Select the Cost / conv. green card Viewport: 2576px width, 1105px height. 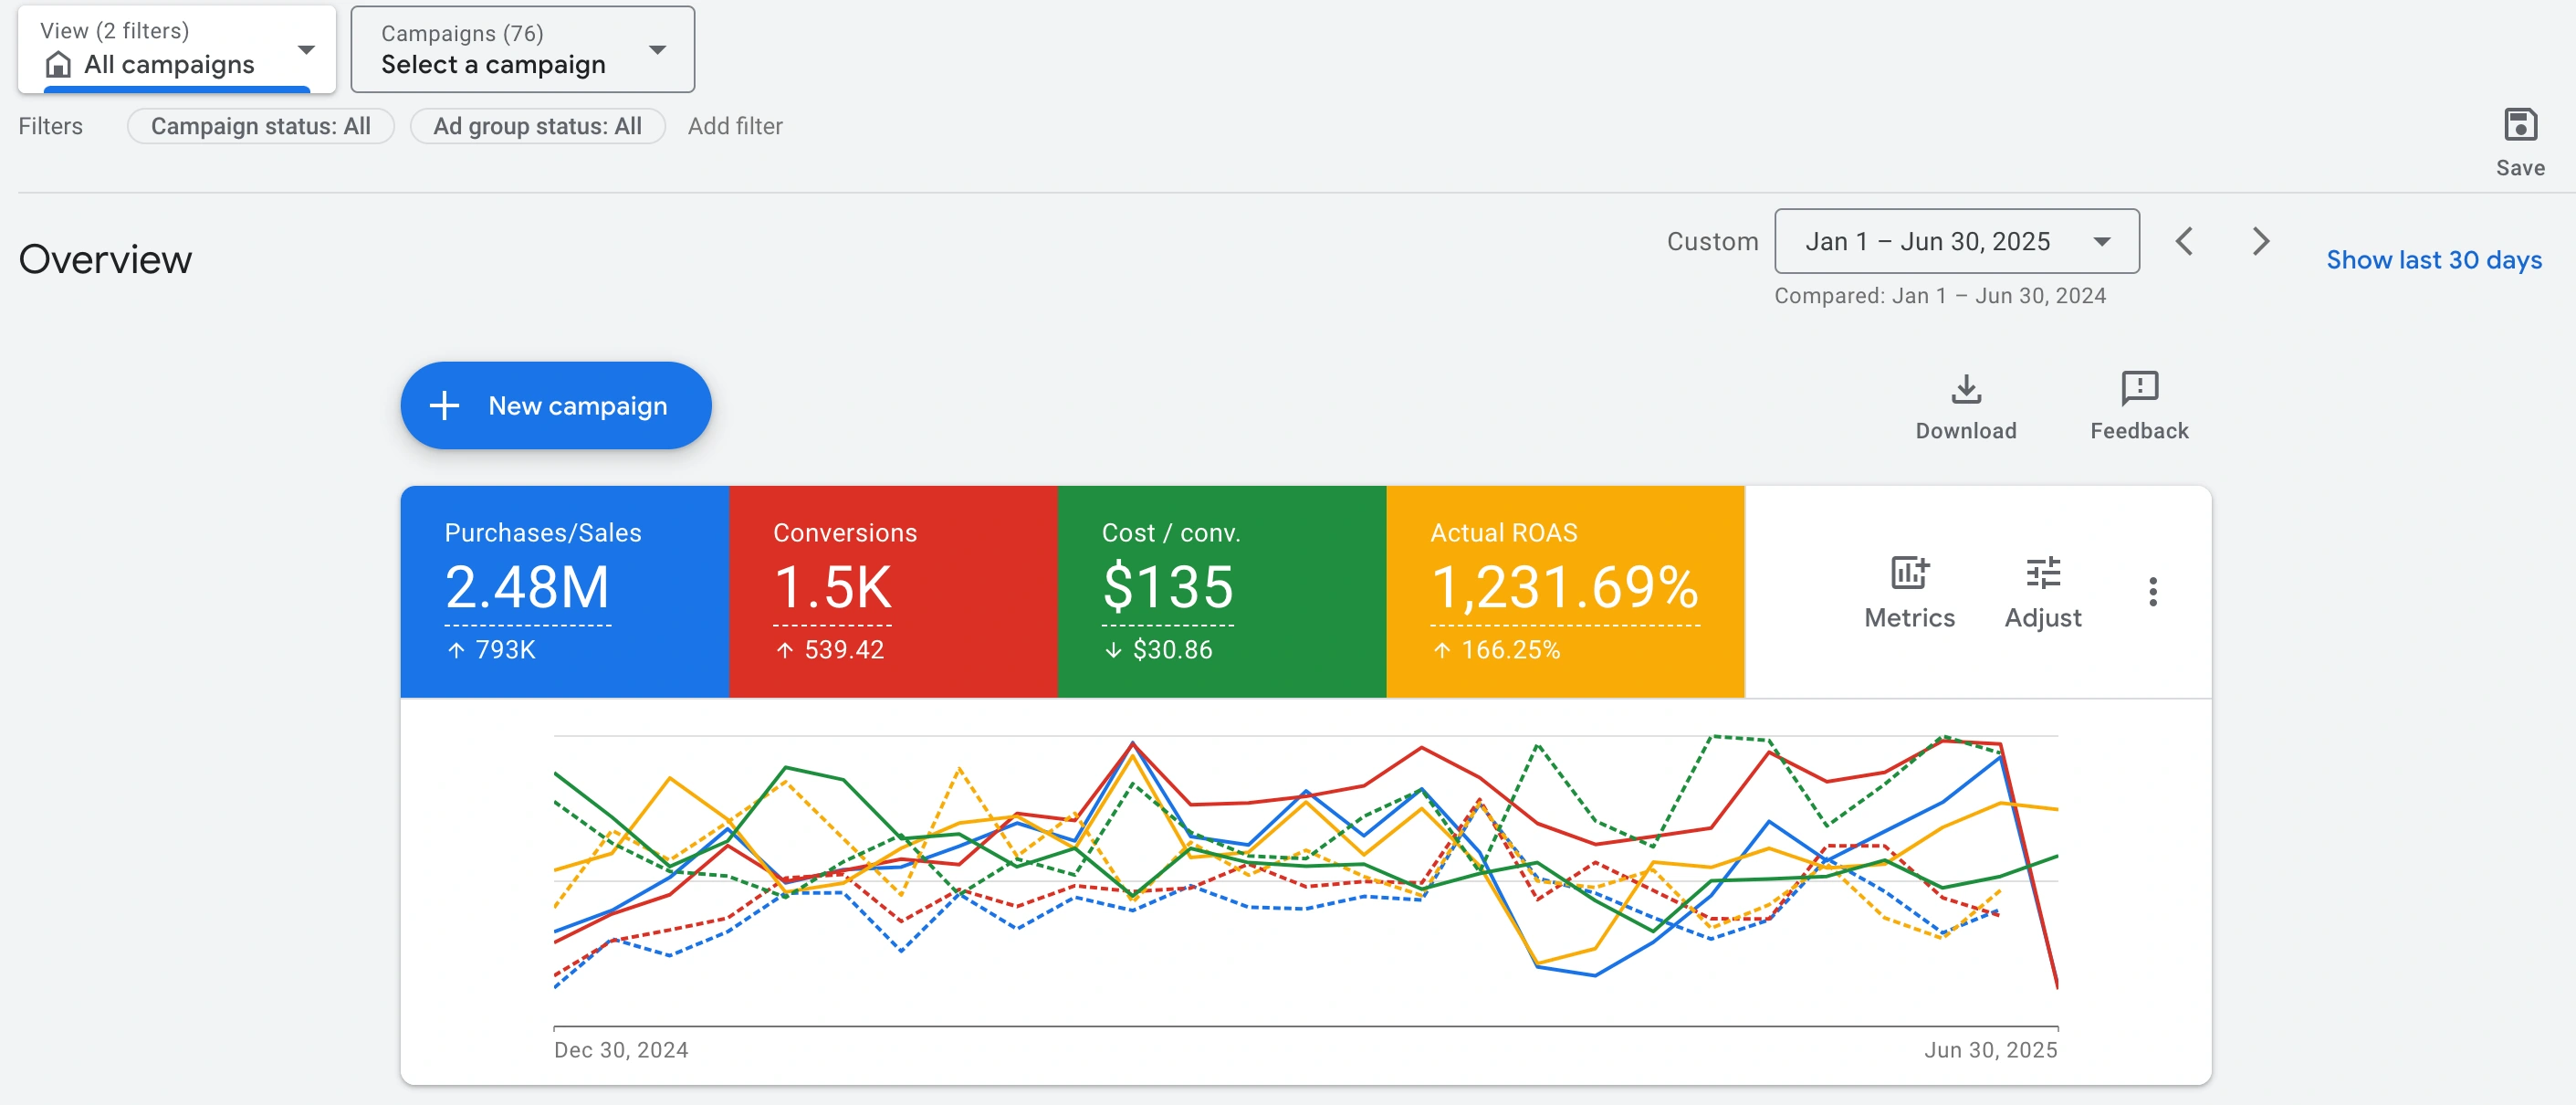pos(1220,592)
